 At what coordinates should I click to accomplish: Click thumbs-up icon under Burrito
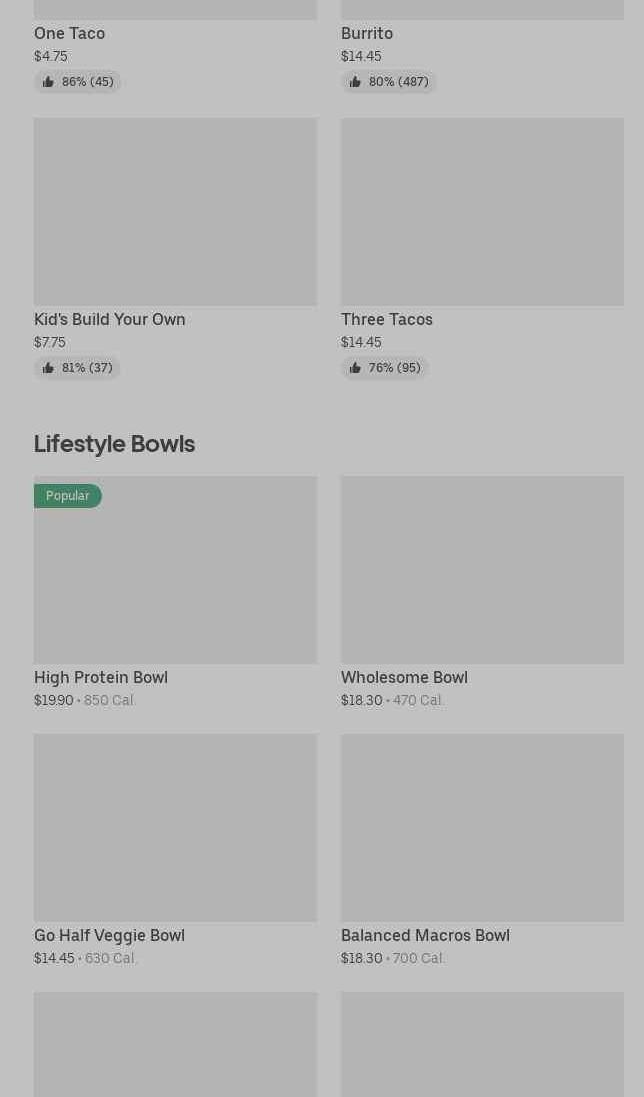click(355, 82)
